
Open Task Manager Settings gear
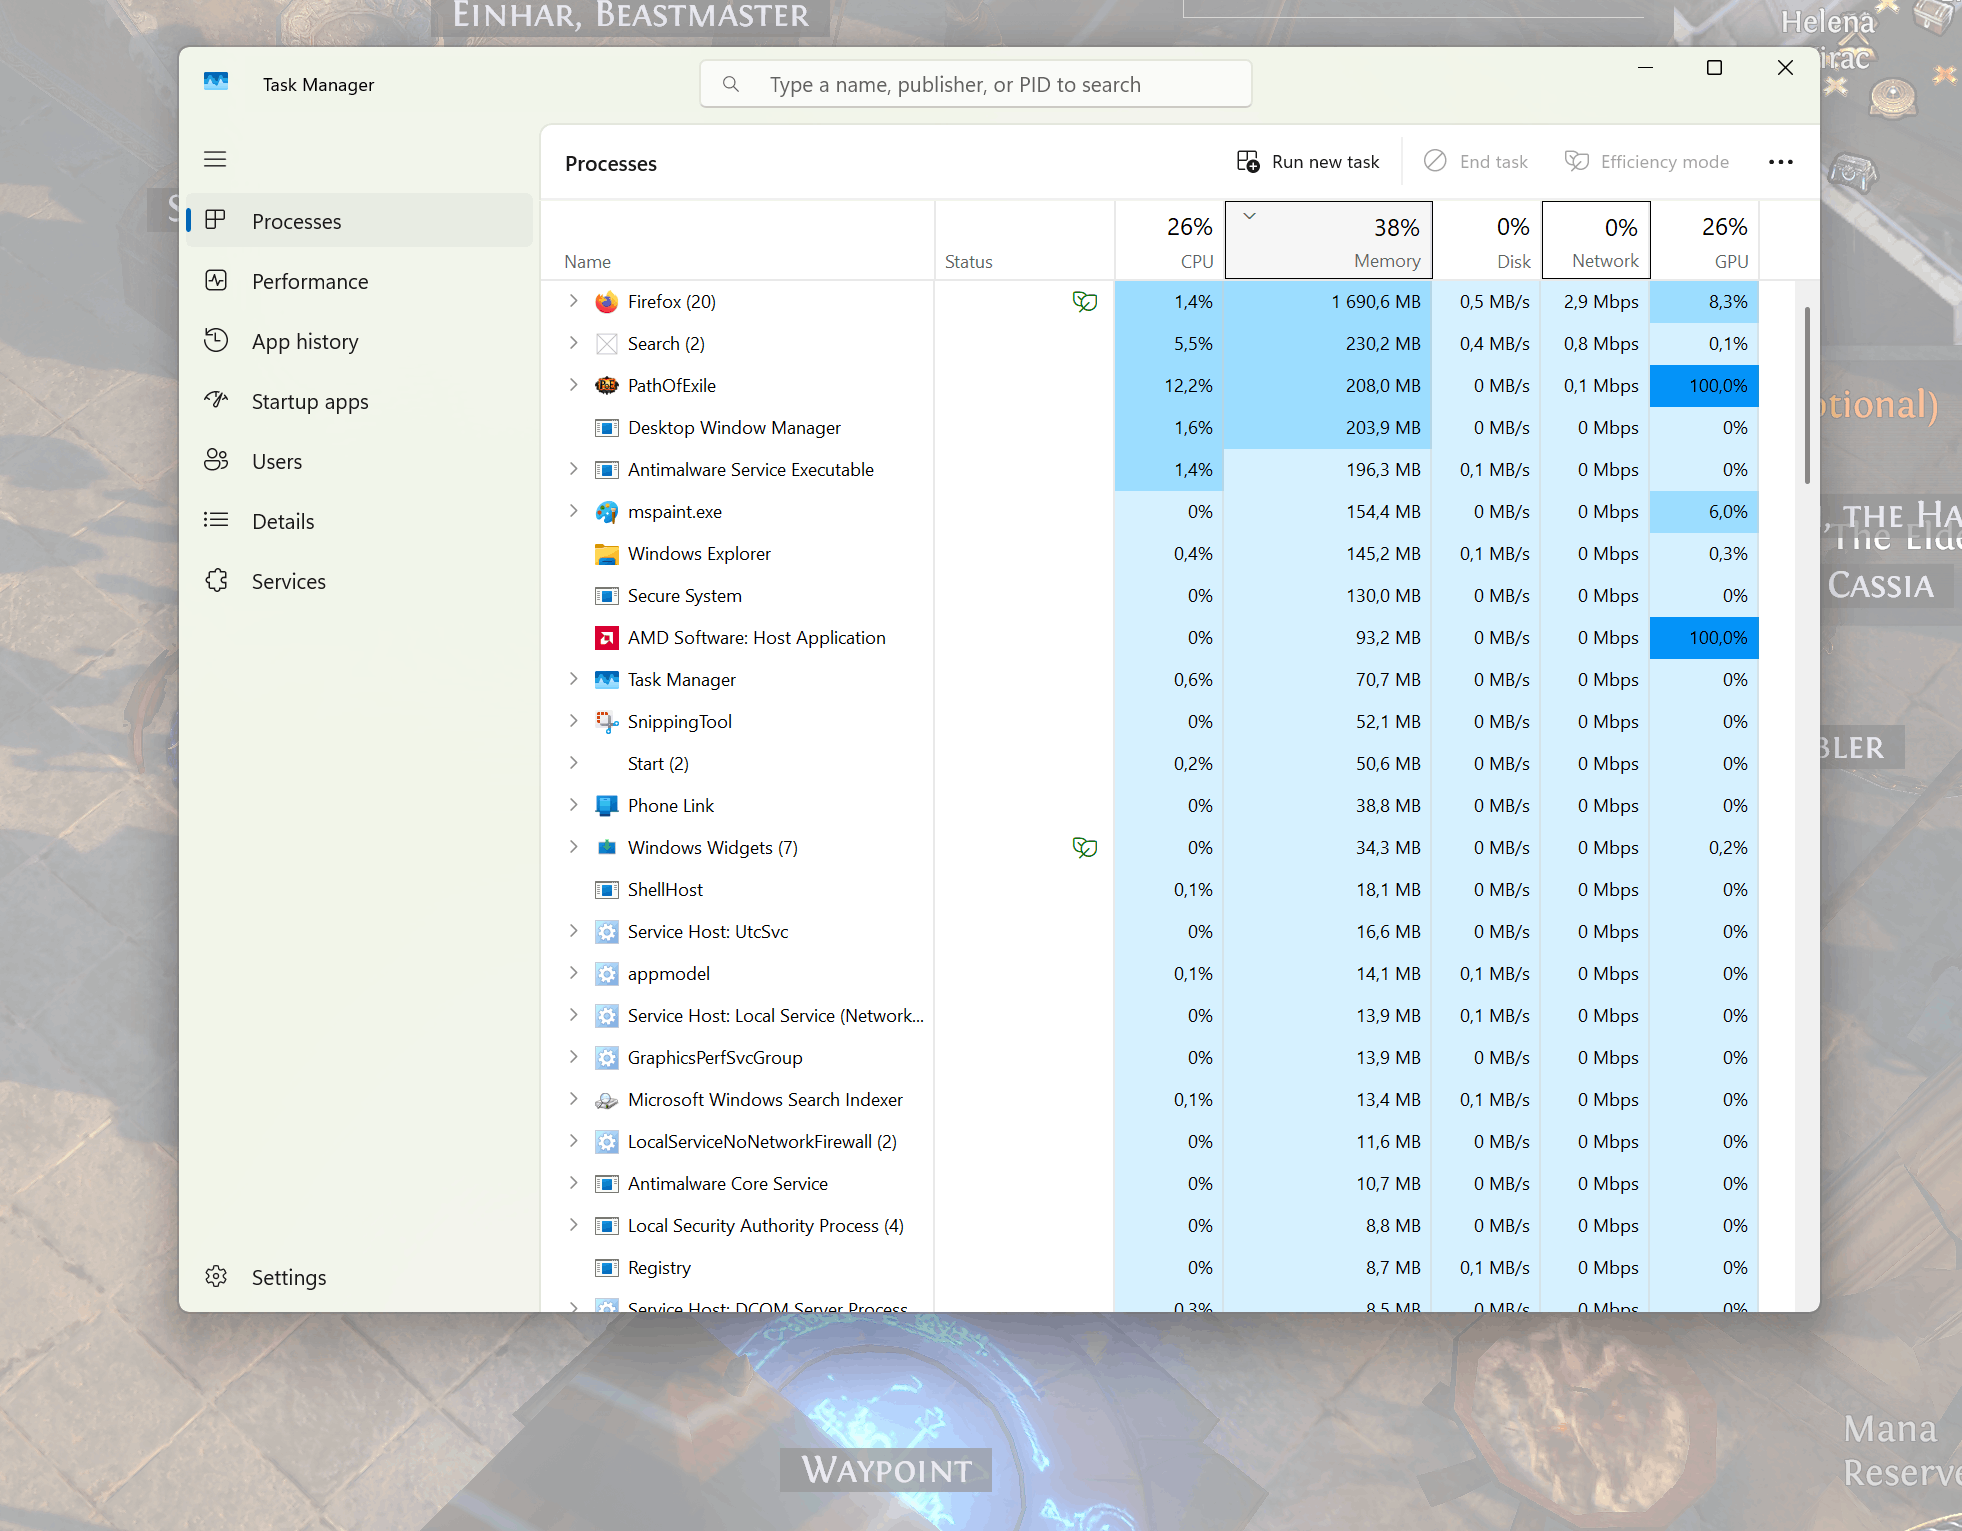[x=216, y=1276]
